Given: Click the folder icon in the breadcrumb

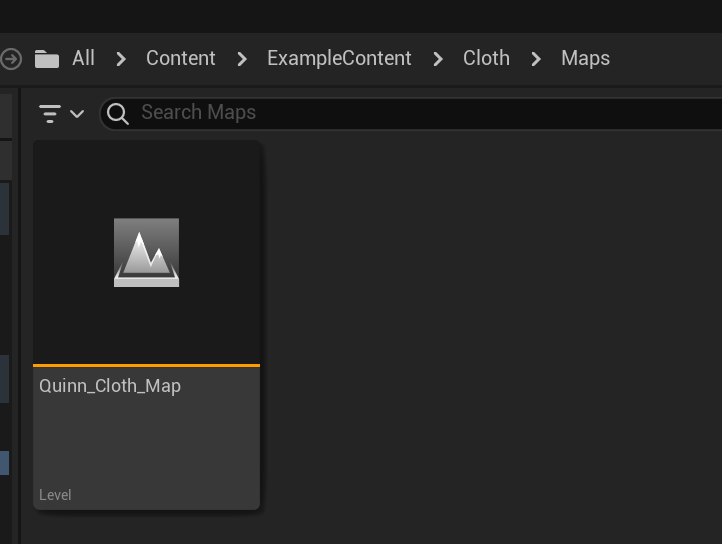Looking at the screenshot, I should [47, 59].
